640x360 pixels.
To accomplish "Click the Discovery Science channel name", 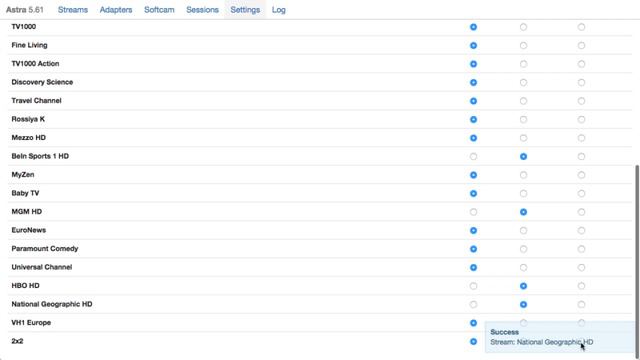I will tap(42, 82).
